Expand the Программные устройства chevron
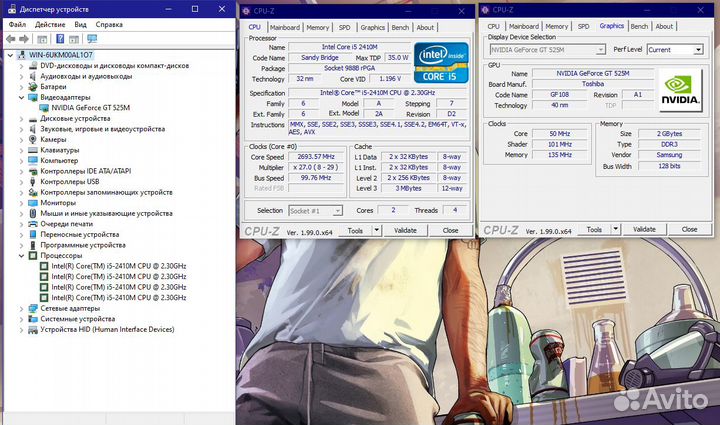This screenshot has width=720, height=425. [x=21, y=245]
